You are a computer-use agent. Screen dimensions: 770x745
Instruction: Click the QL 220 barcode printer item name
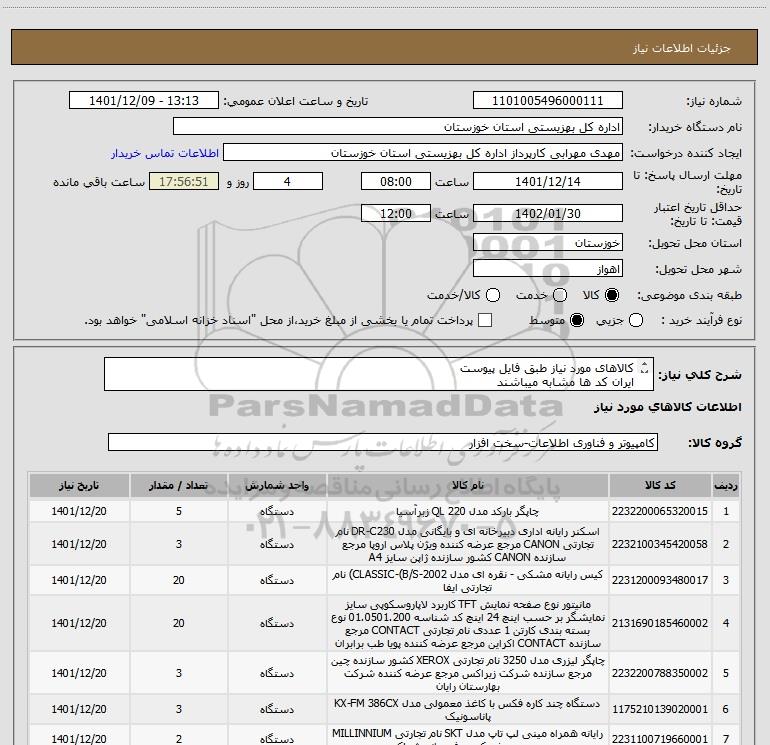pyautogui.click(x=468, y=511)
